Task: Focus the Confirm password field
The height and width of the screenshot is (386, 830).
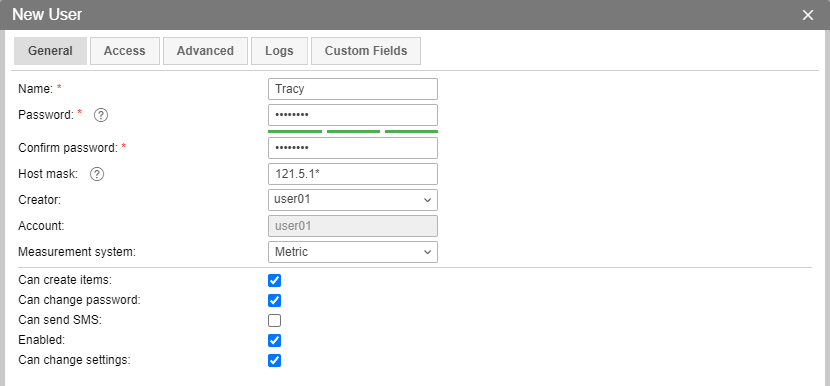Action: point(353,148)
